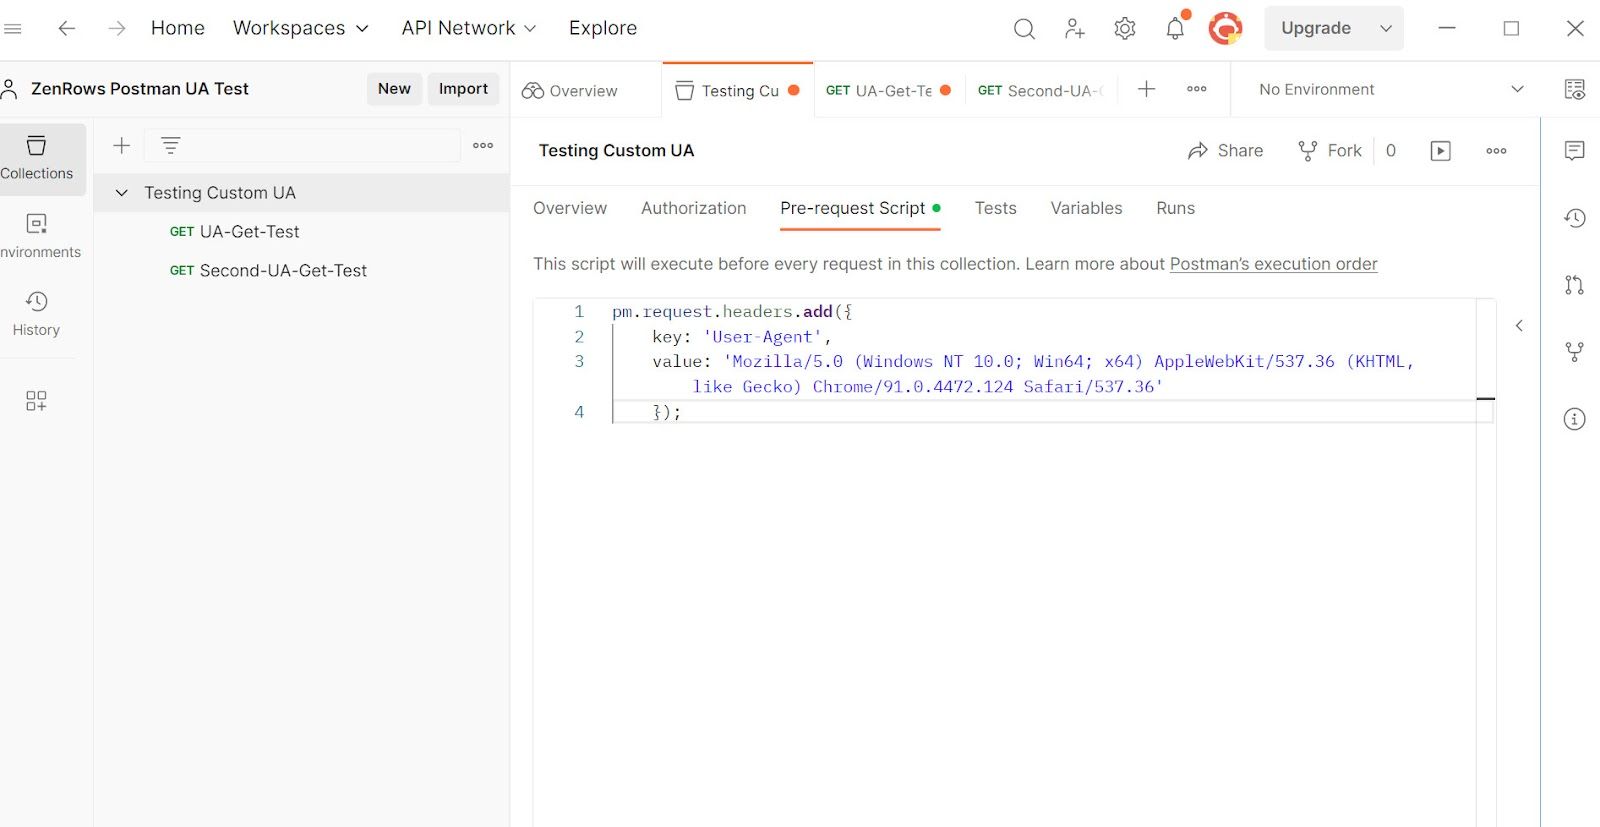Open the Tests tab
The width and height of the screenshot is (1600, 827).
(x=996, y=208)
